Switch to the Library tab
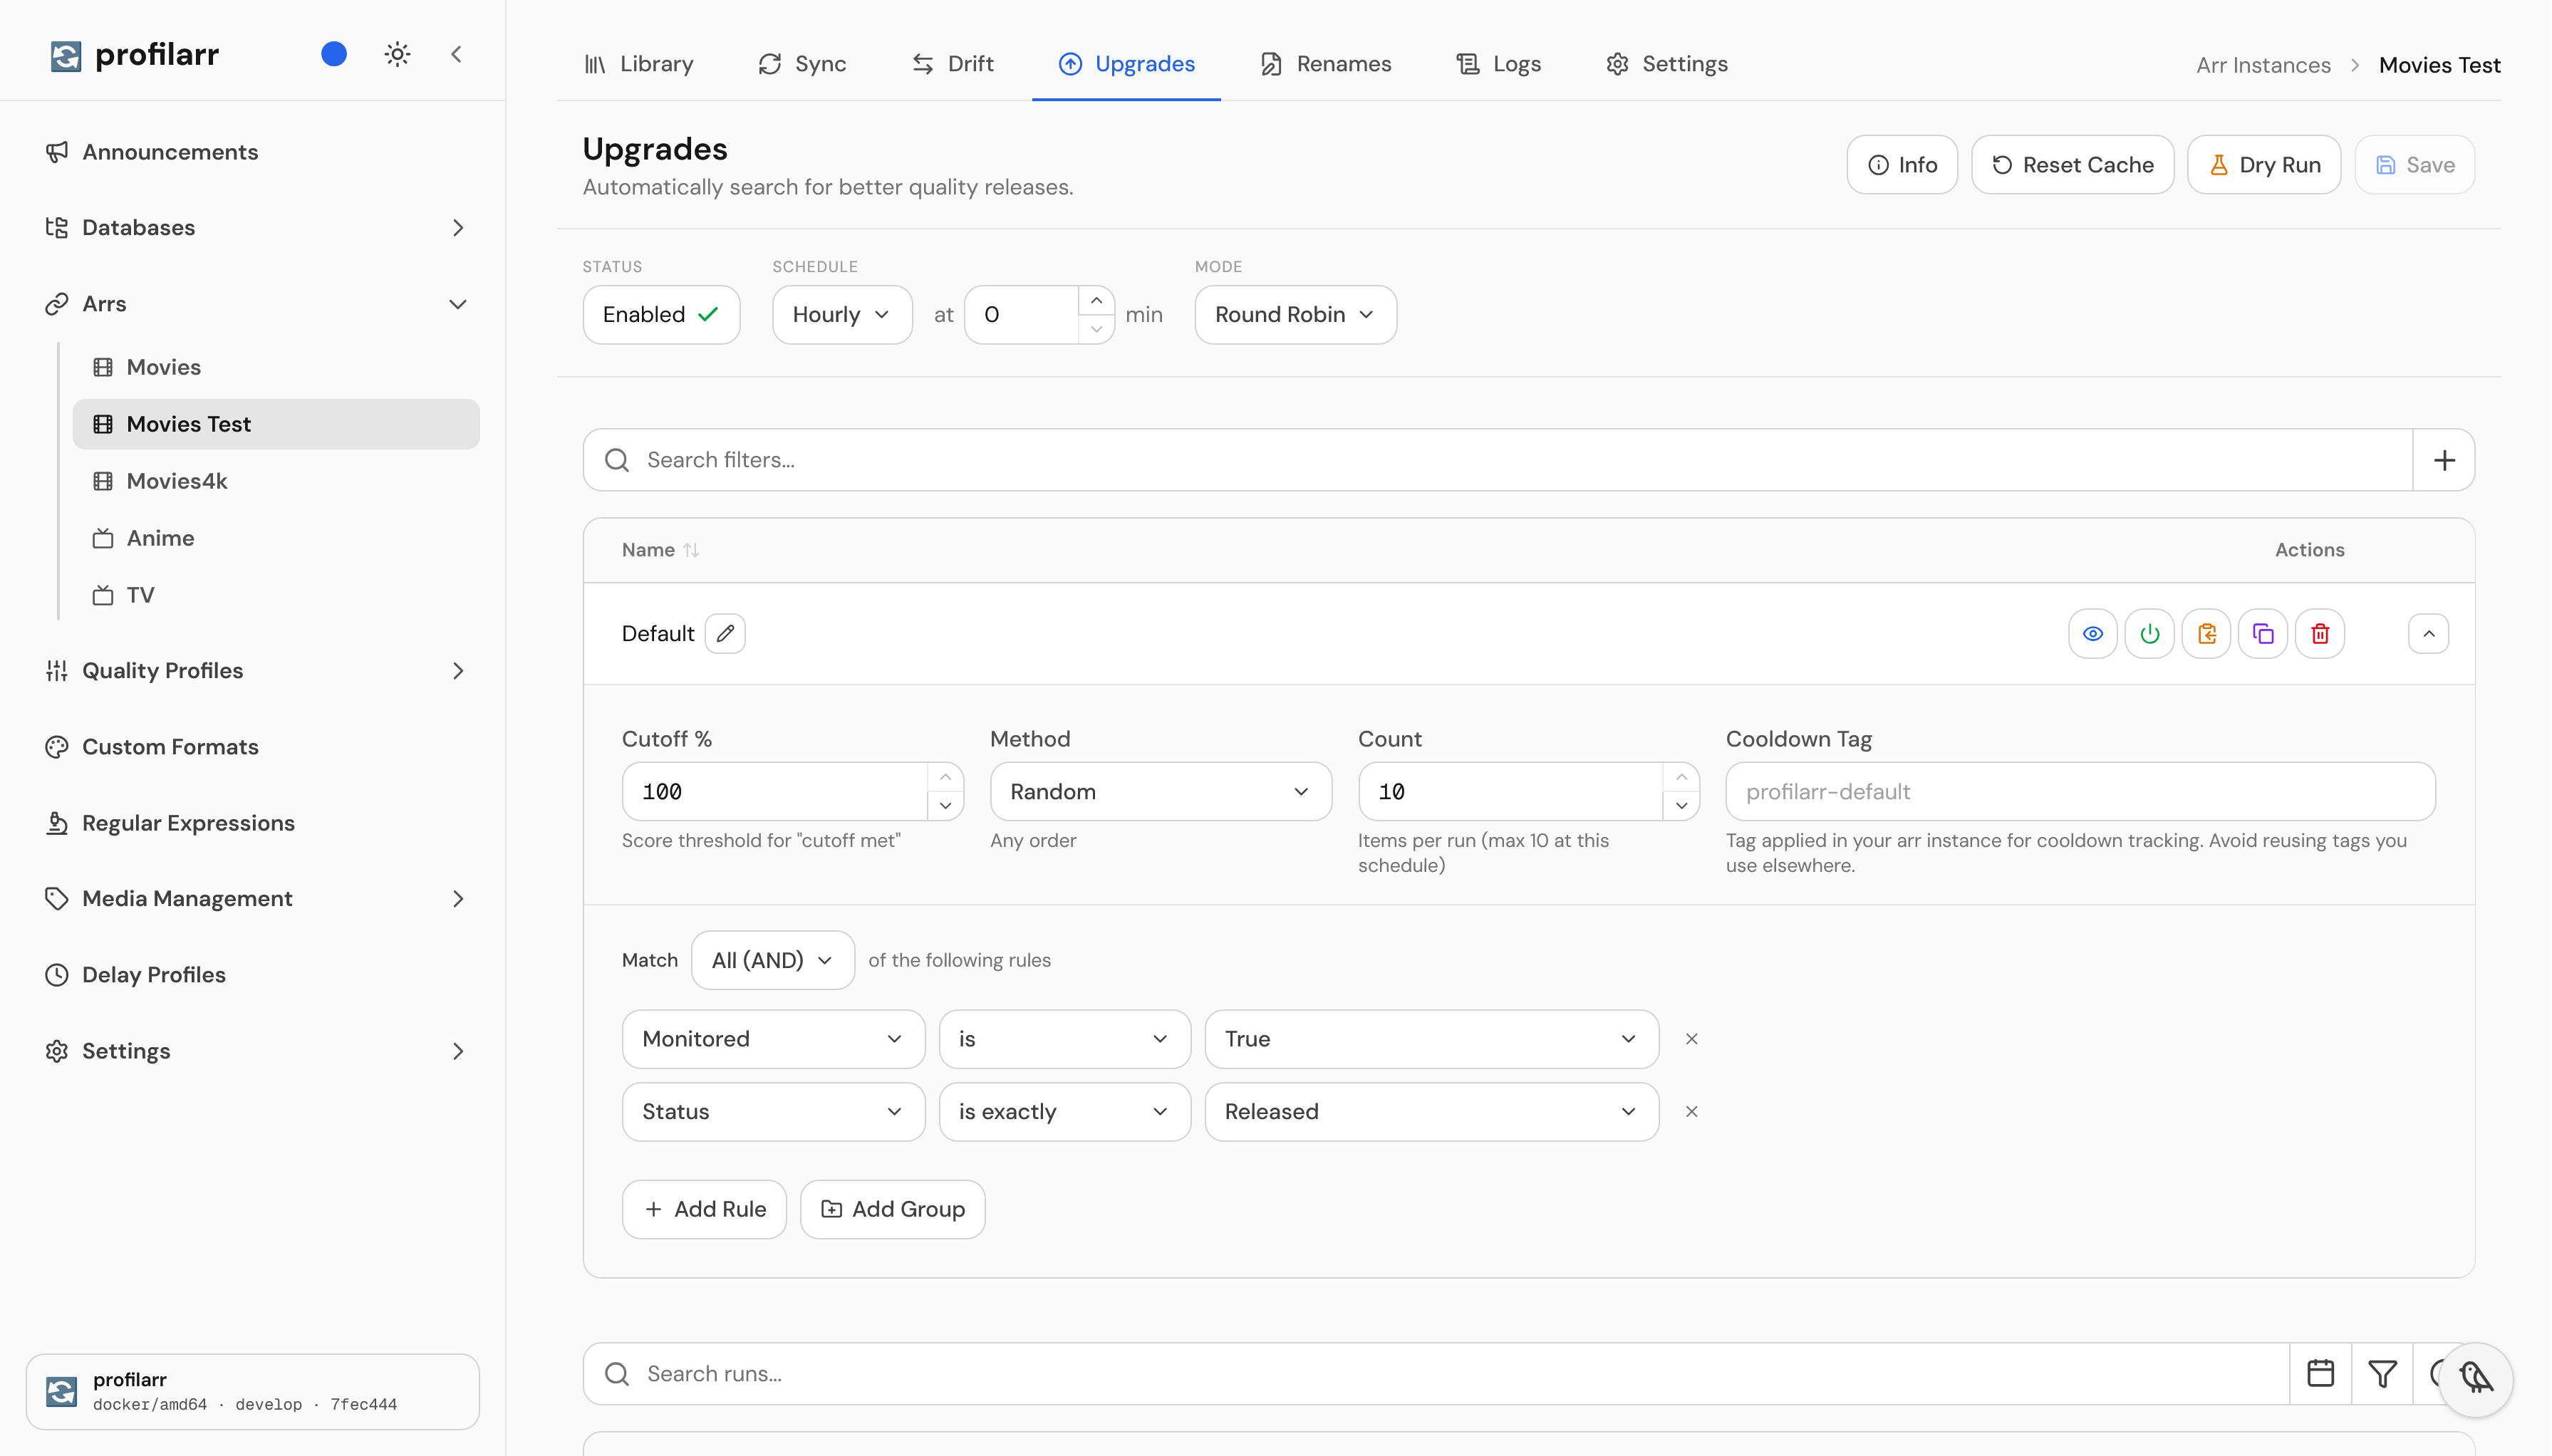 (x=639, y=64)
